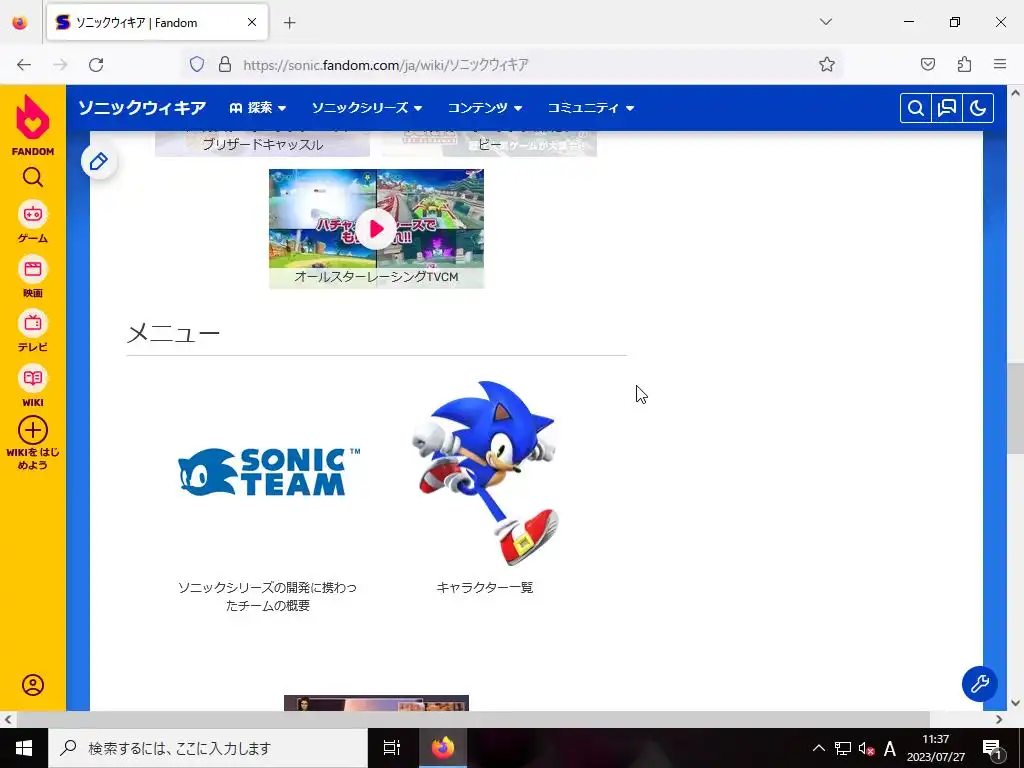
Task: Click the キャラクター一覧 caption text
Action: click(485, 587)
